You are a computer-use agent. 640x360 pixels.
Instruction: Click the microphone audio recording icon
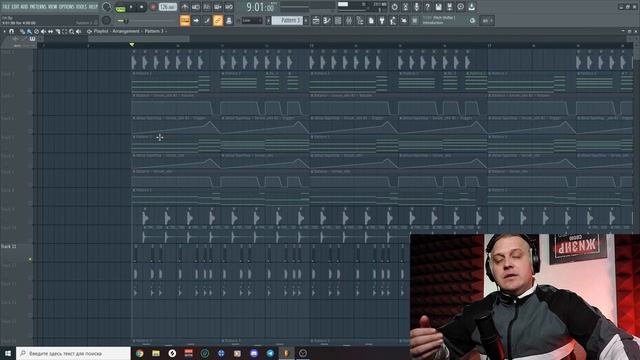click(x=416, y=7)
